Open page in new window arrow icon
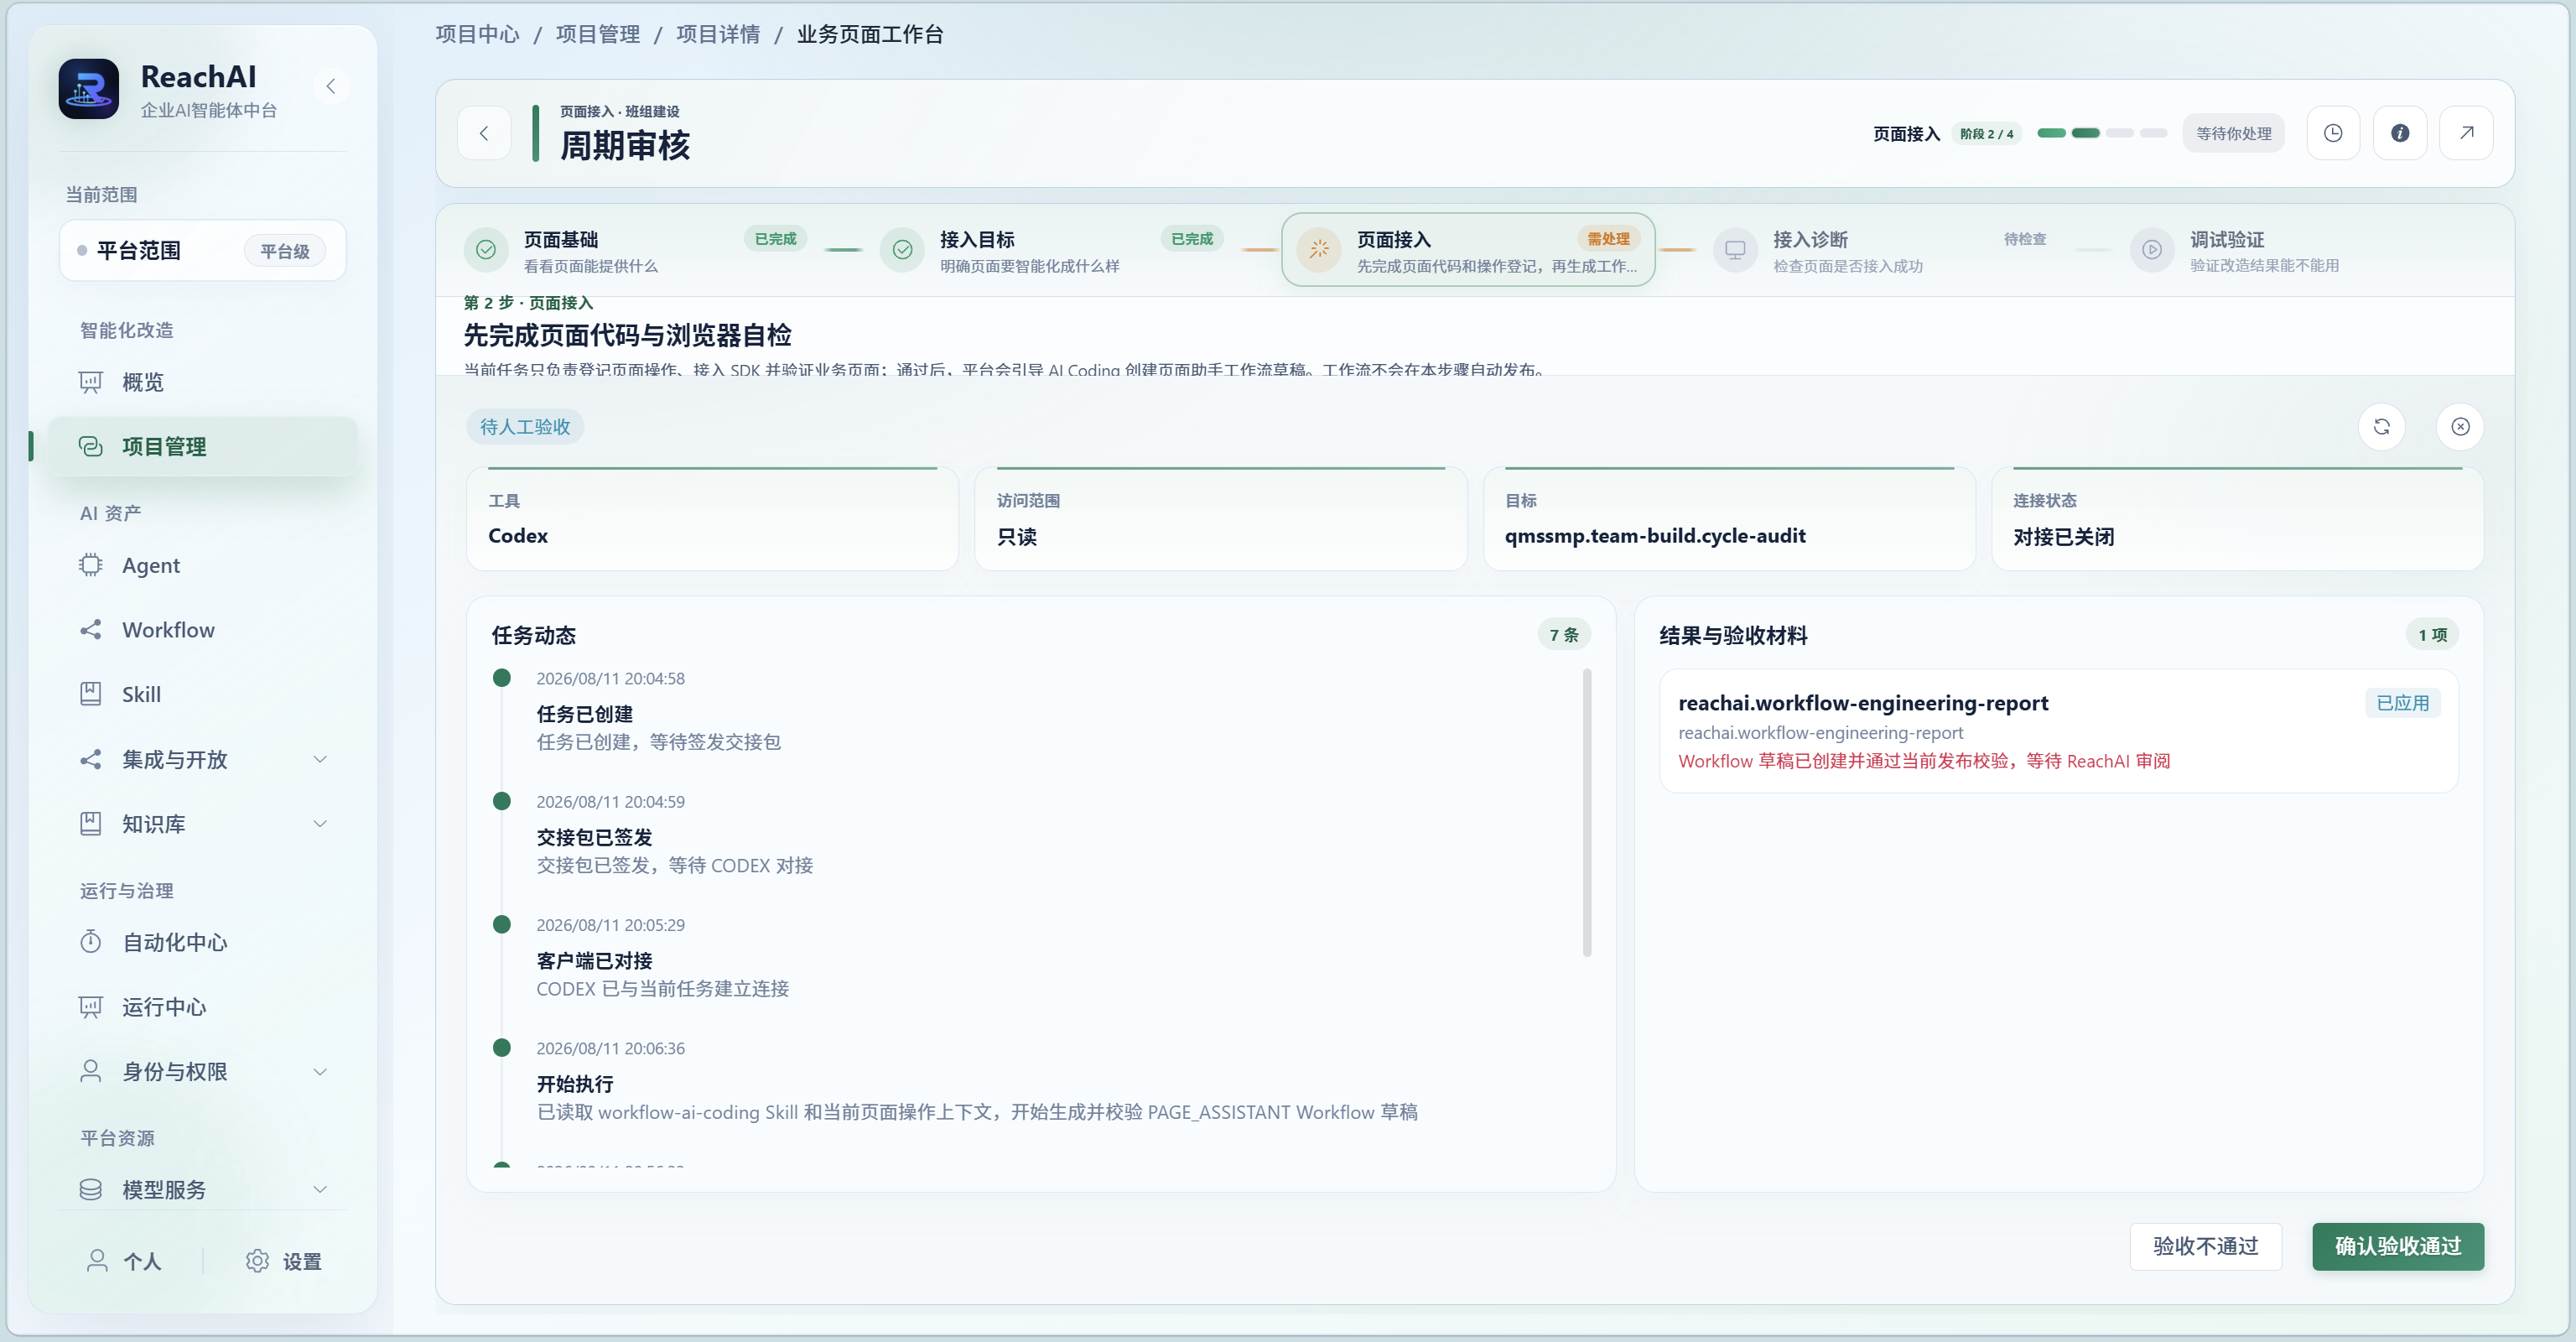Image resolution: width=2576 pixels, height=1342 pixels. (2467, 133)
